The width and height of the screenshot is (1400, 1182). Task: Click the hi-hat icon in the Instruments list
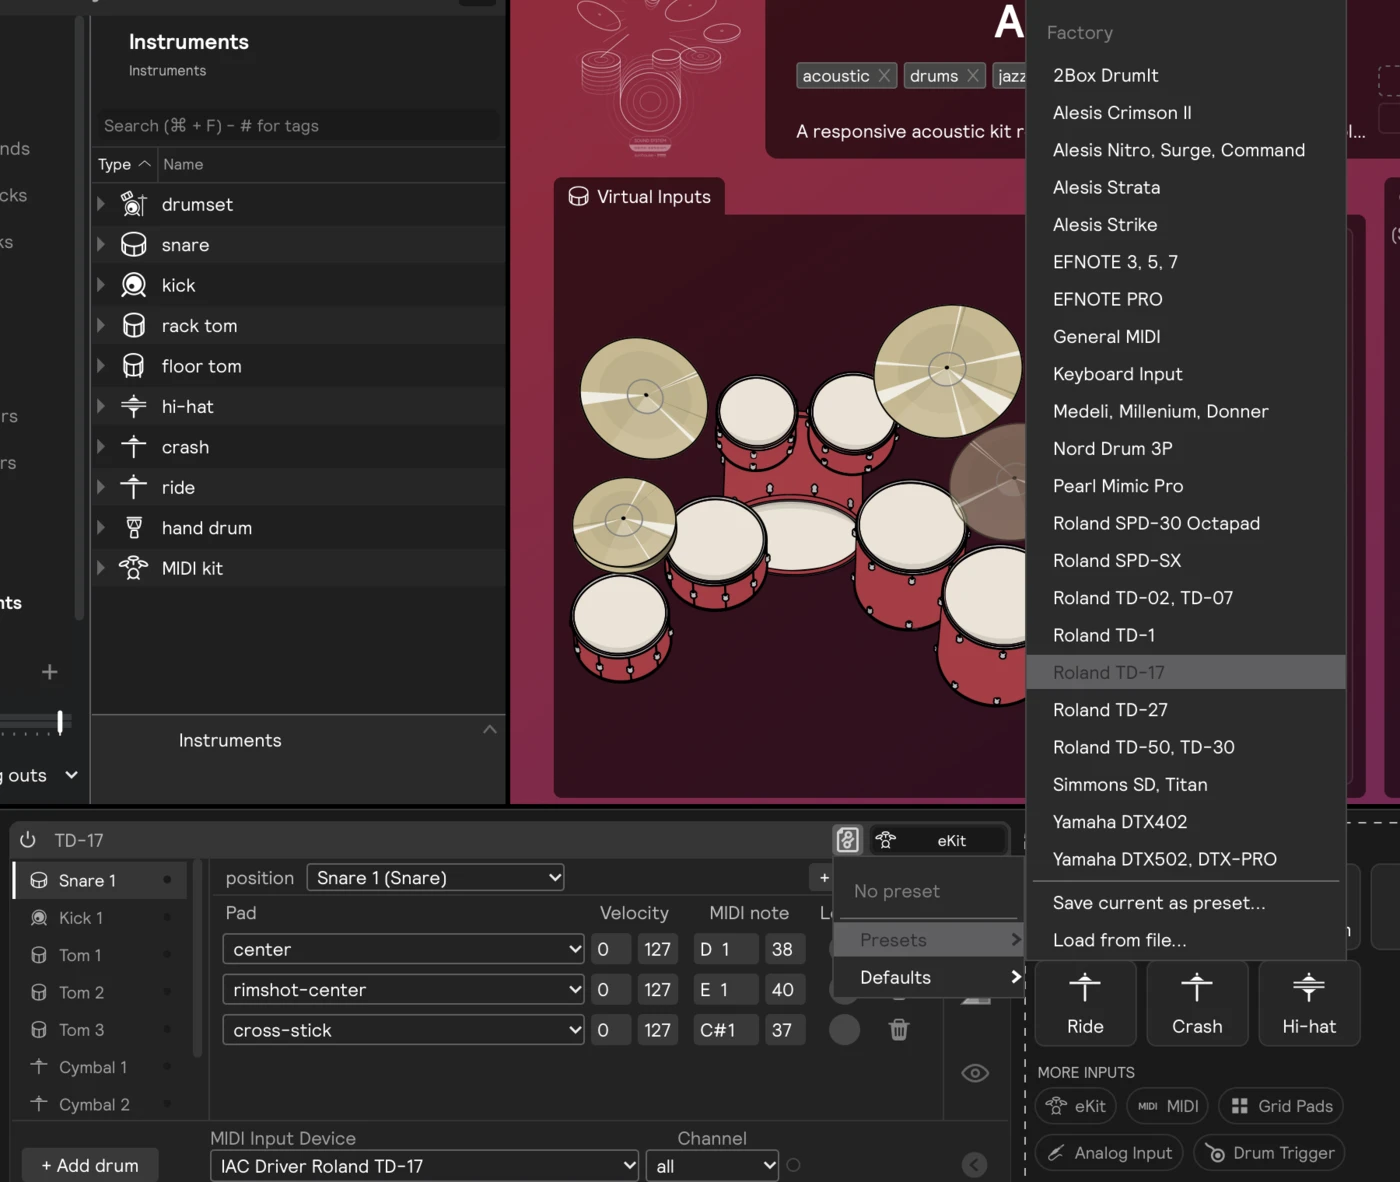click(x=133, y=406)
